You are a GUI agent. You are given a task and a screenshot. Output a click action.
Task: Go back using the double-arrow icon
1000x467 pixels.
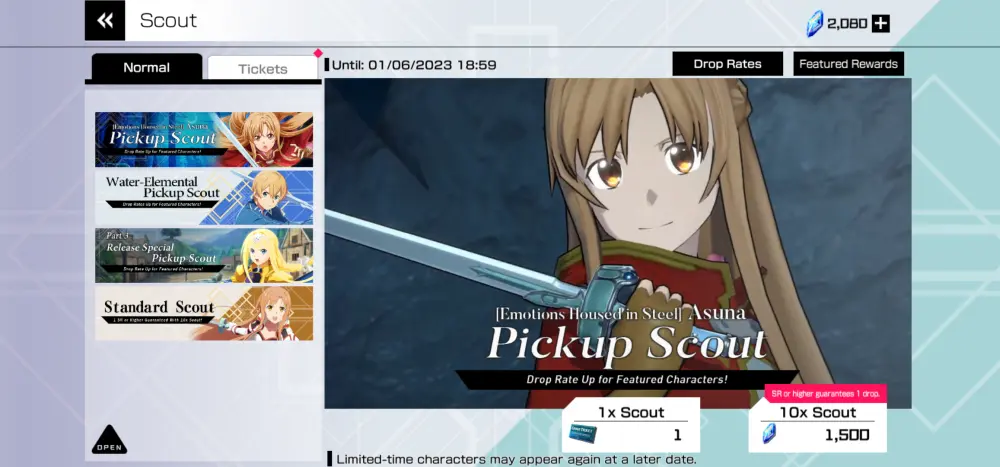tap(105, 20)
